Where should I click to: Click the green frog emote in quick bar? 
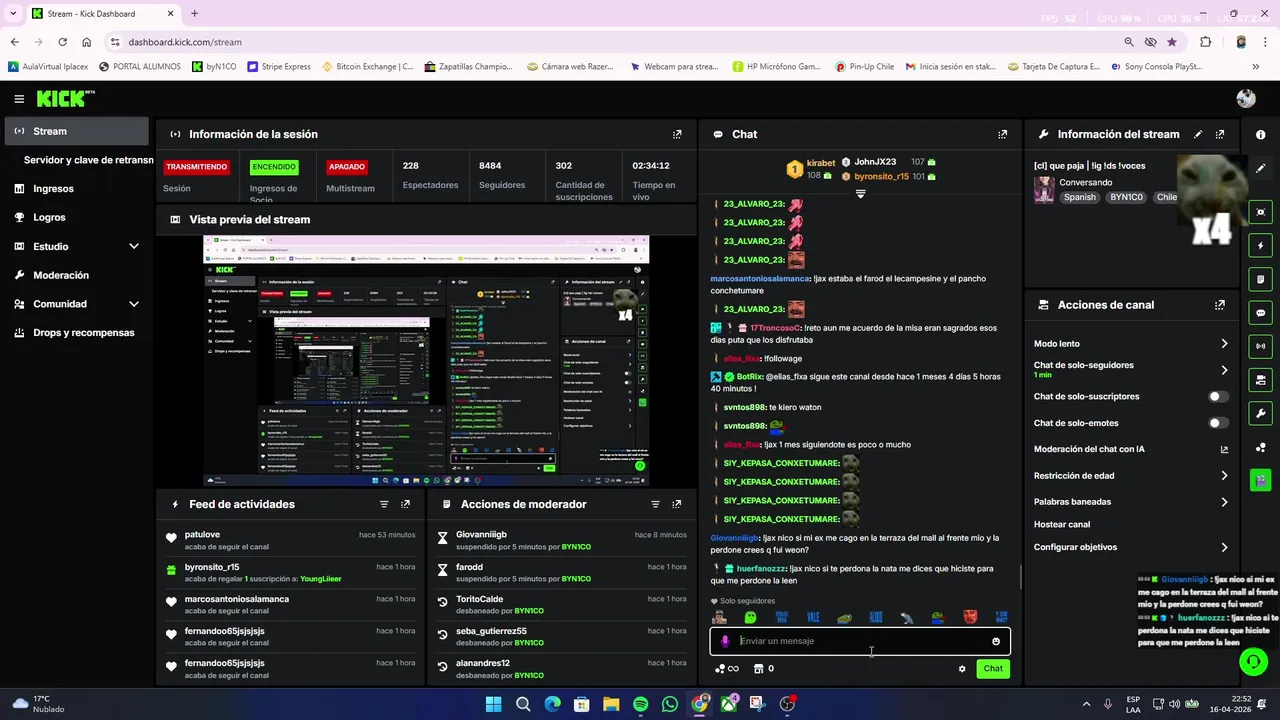[x=751, y=618]
